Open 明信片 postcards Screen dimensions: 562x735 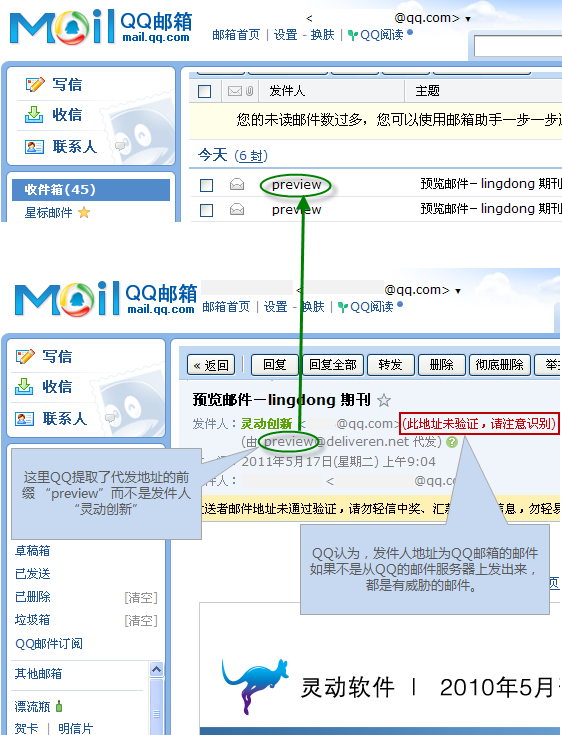coord(75,728)
